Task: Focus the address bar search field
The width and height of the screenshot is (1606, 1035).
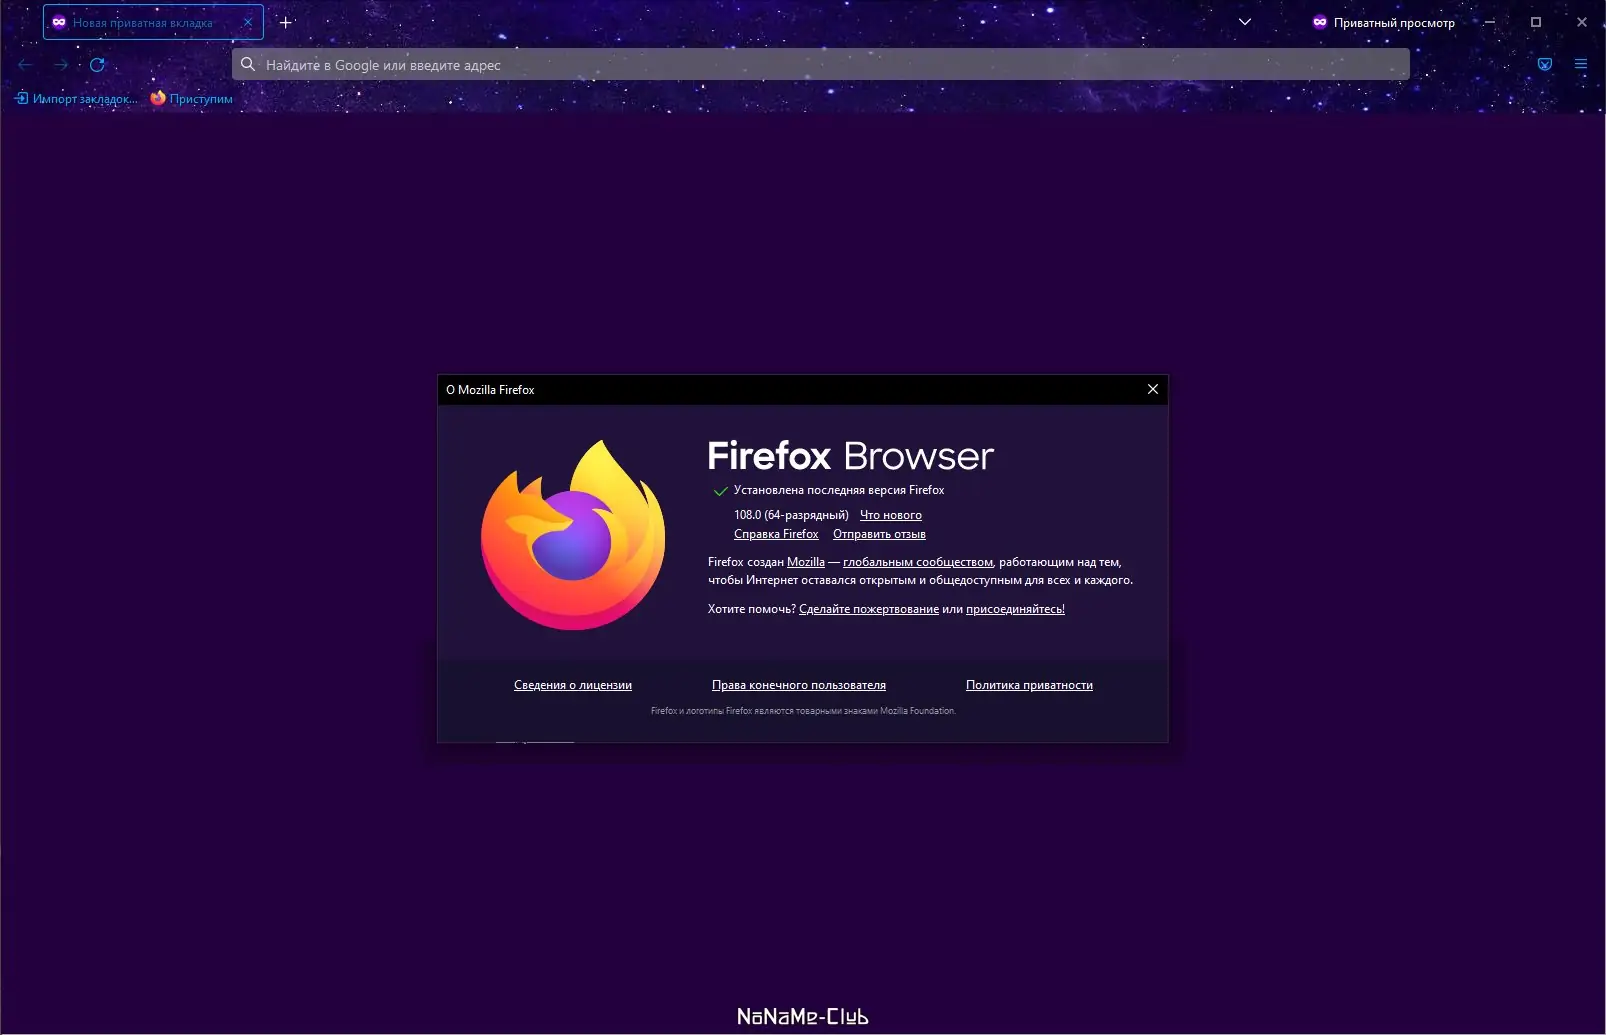Action: pyautogui.click(x=821, y=65)
